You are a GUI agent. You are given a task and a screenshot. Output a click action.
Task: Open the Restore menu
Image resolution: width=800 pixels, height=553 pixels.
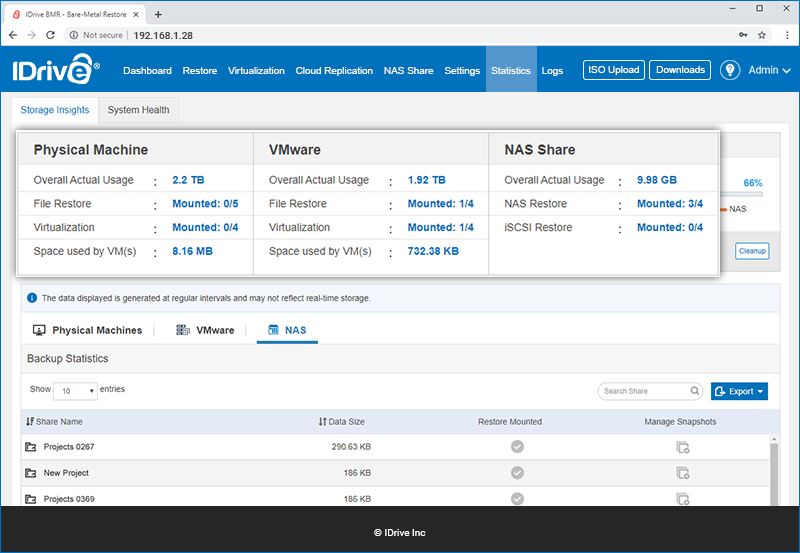pyautogui.click(x=199, y=70)
